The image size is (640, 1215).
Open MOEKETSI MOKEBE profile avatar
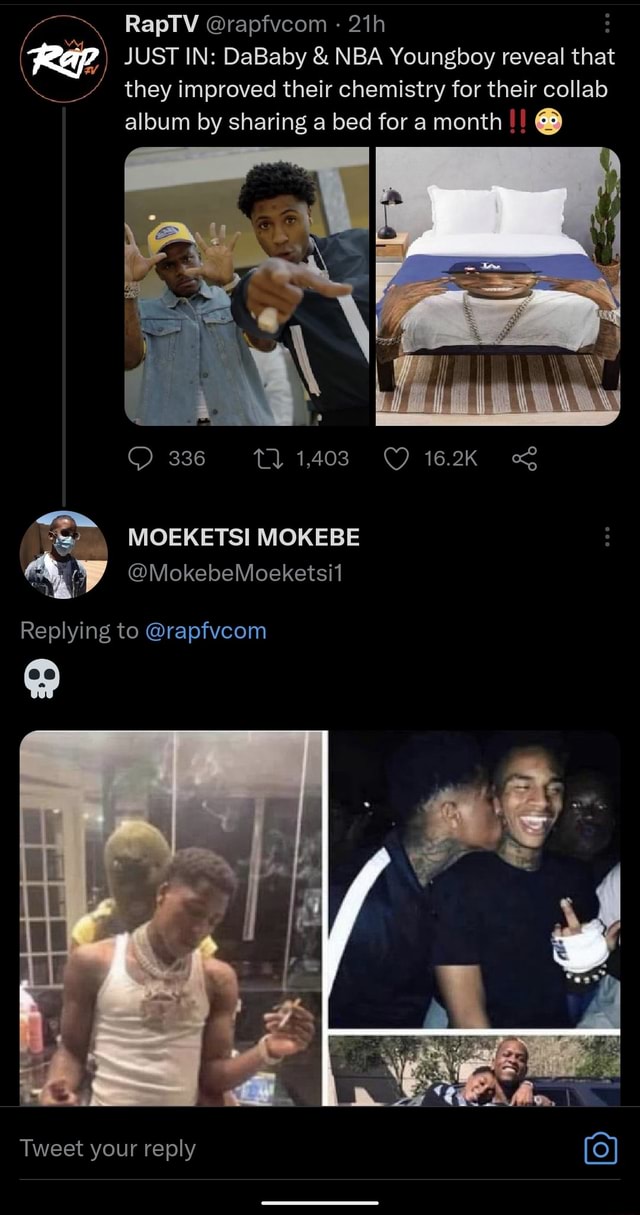pos(64,554)
